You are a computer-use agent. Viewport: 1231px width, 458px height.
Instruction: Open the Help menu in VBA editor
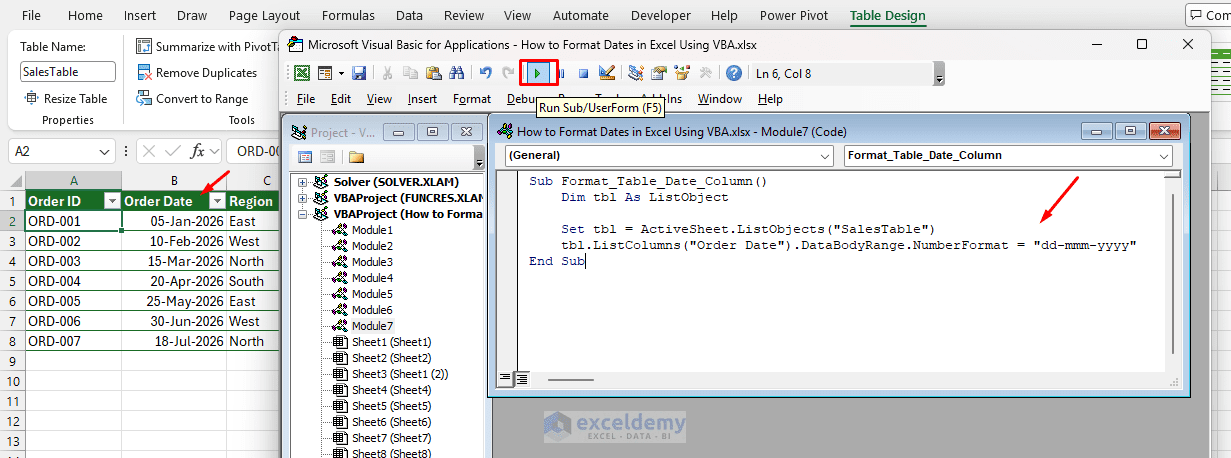[x=770, y=99]
